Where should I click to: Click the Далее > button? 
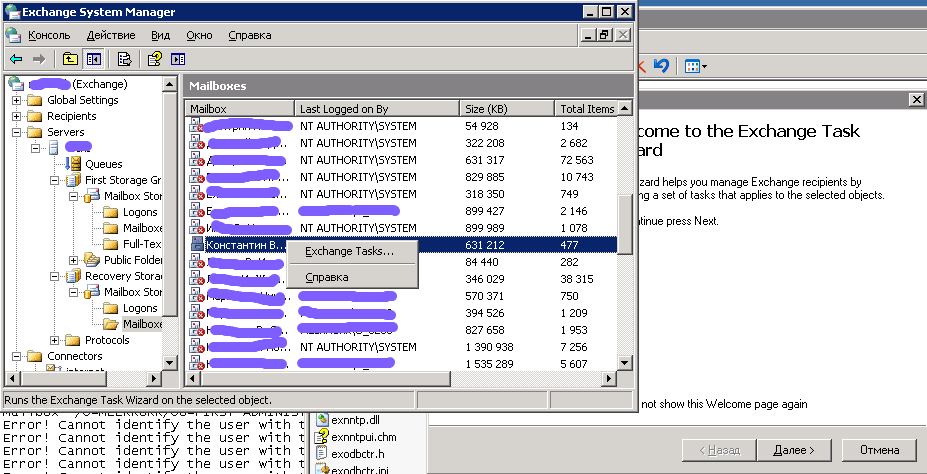coord(793,450)
